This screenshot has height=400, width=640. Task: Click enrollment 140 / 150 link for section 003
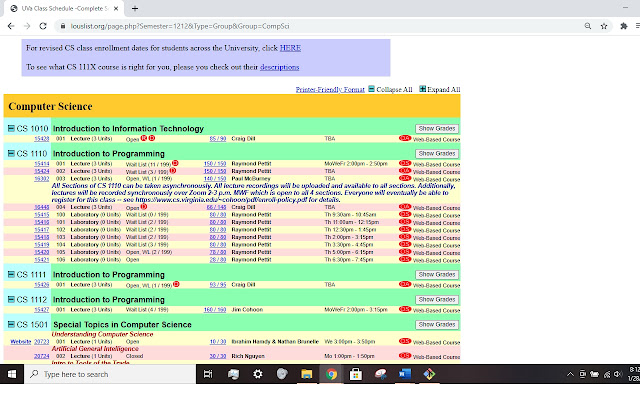tap(215, 178)
